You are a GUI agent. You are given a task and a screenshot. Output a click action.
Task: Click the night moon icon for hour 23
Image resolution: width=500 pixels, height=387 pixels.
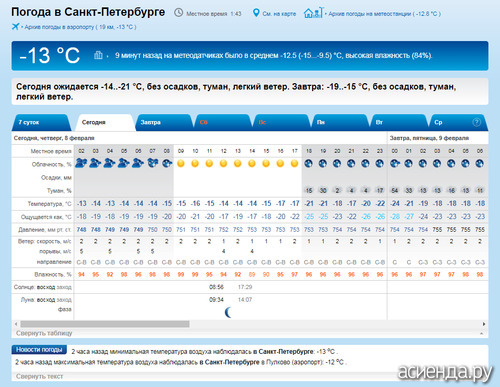click(380, 163)
